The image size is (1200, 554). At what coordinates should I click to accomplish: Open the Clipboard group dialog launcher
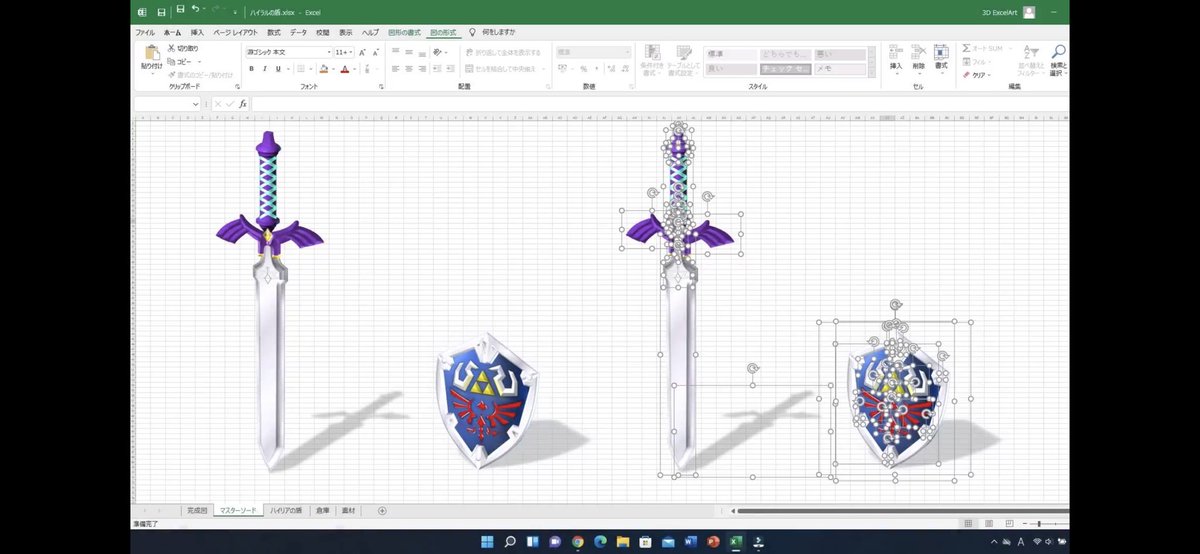[x=237, y=87]
